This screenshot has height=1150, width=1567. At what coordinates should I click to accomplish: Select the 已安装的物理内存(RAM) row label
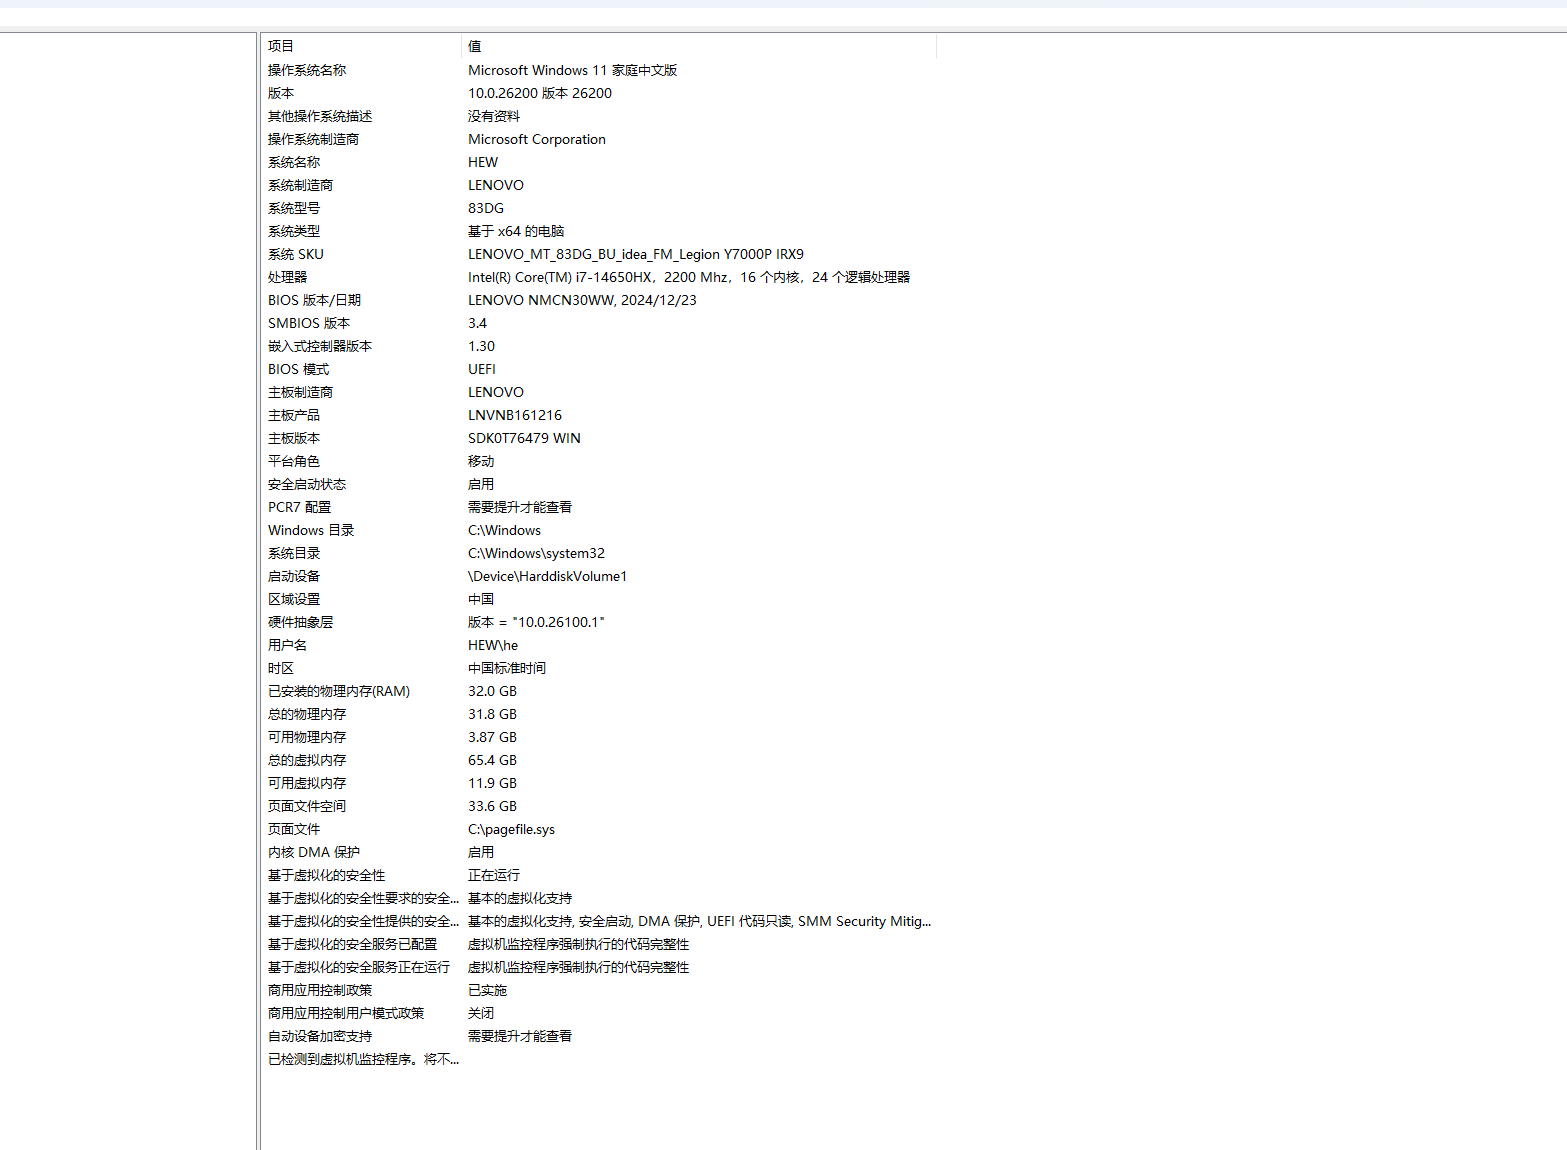339,691
